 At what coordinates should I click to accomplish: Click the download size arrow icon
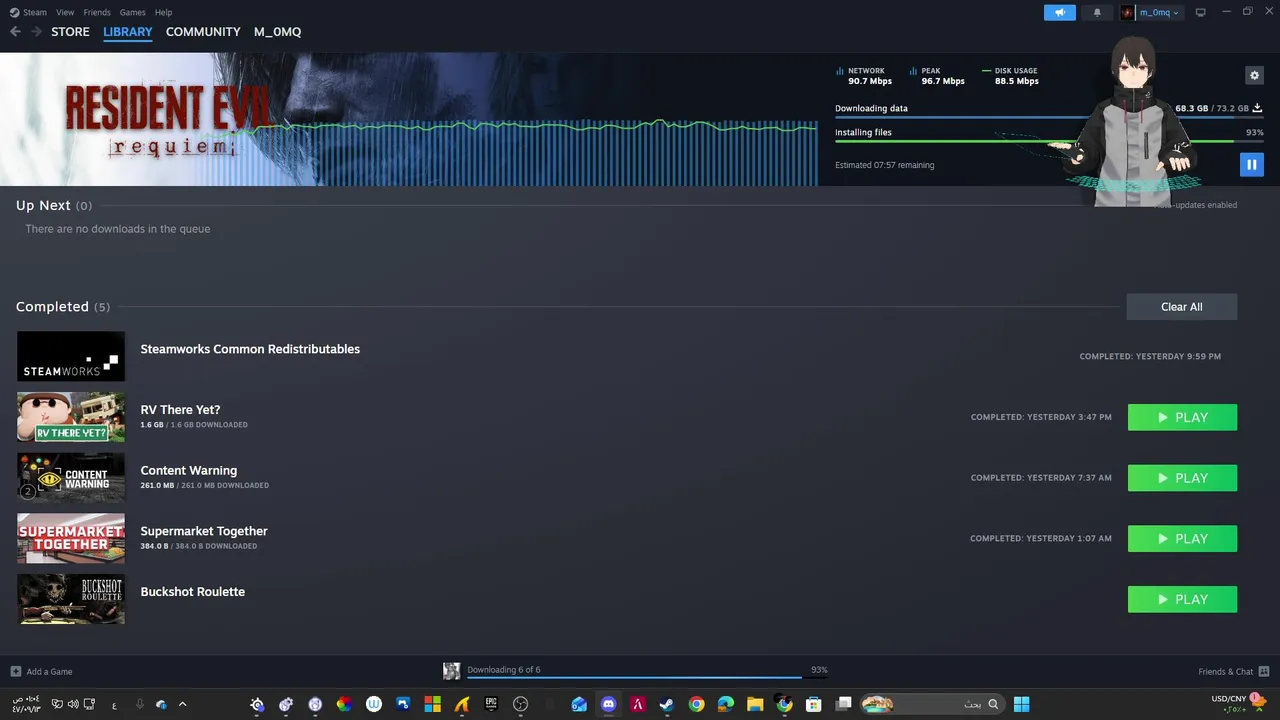point(1257,108)
